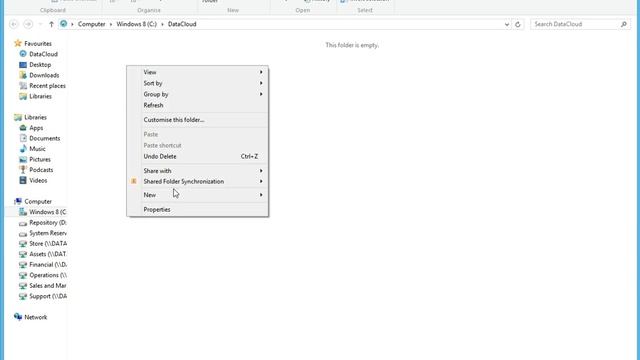Open the address bar history dropdown
Image resolution: width=640 pixels, height=360 pixels.
tap(507, 24)
